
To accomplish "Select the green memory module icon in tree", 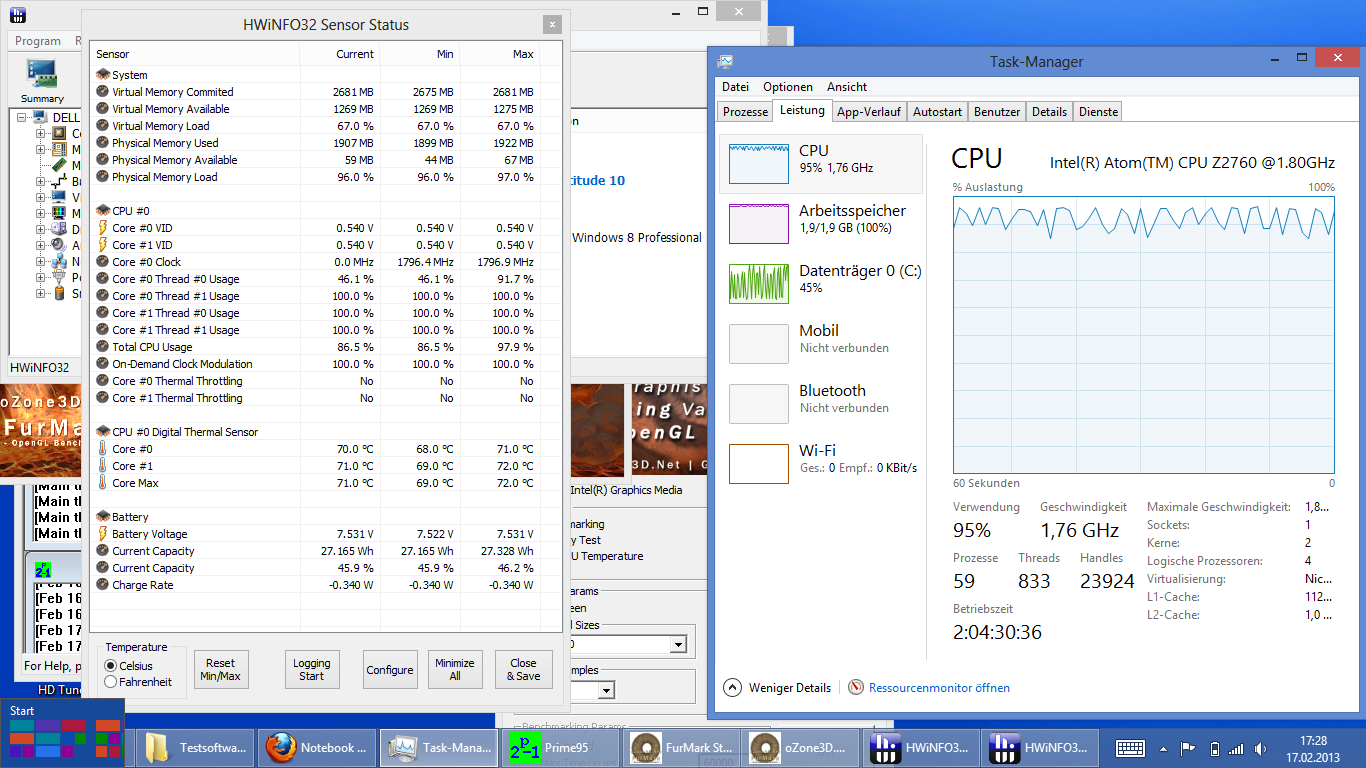I will point(59,165).
